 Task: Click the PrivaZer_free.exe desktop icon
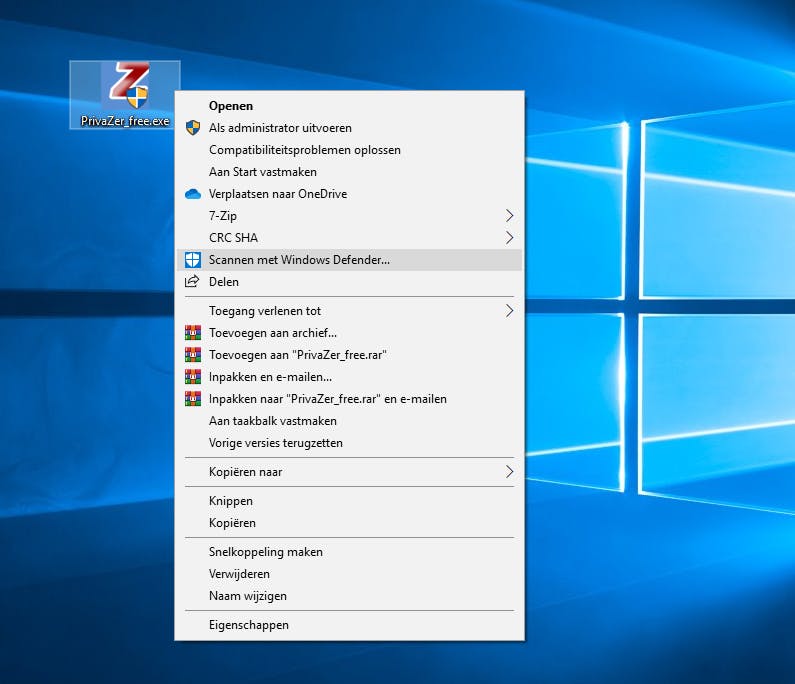pyautogui.click(x=125, y=93)
